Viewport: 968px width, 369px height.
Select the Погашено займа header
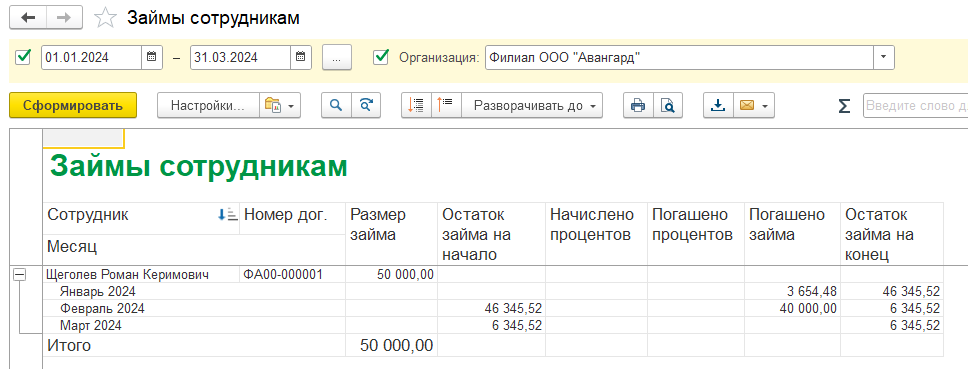pos(793,234)
